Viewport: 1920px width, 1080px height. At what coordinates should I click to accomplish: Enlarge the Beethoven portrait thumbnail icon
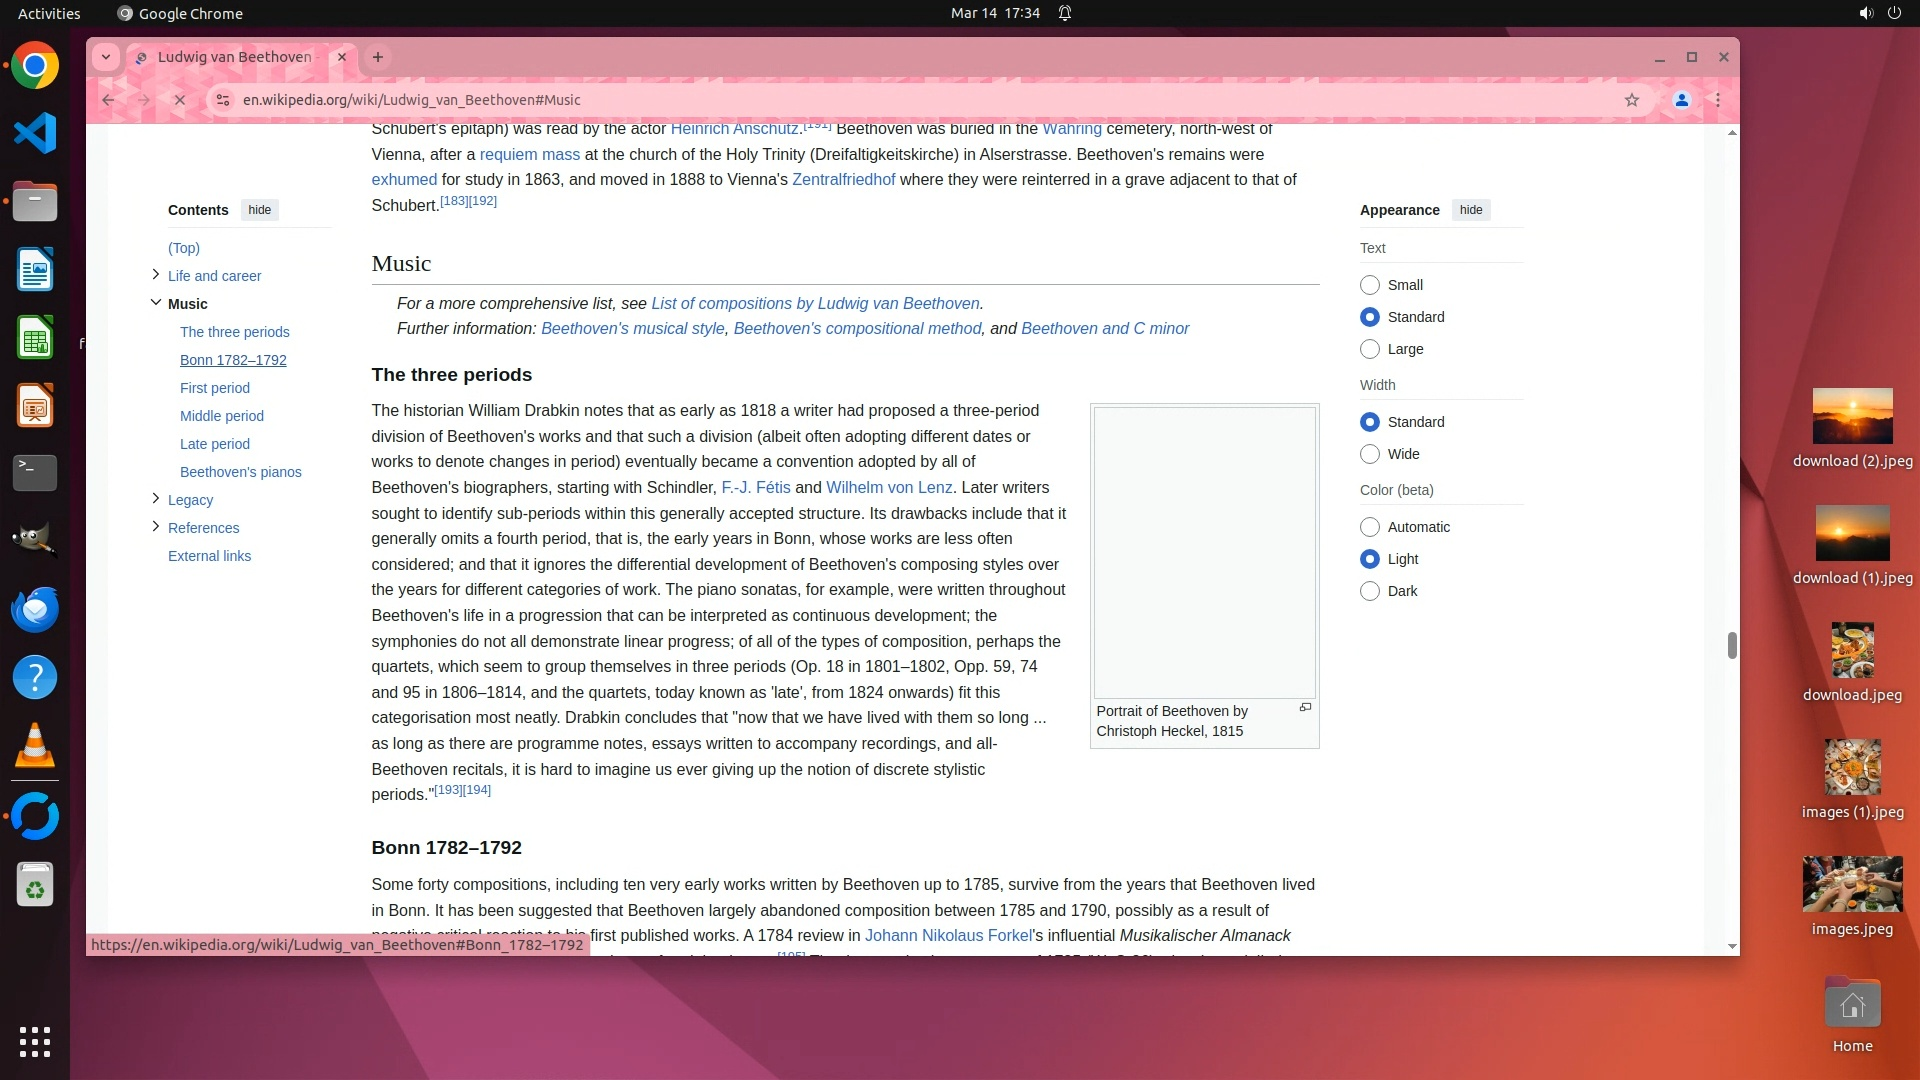[1305, 708]
